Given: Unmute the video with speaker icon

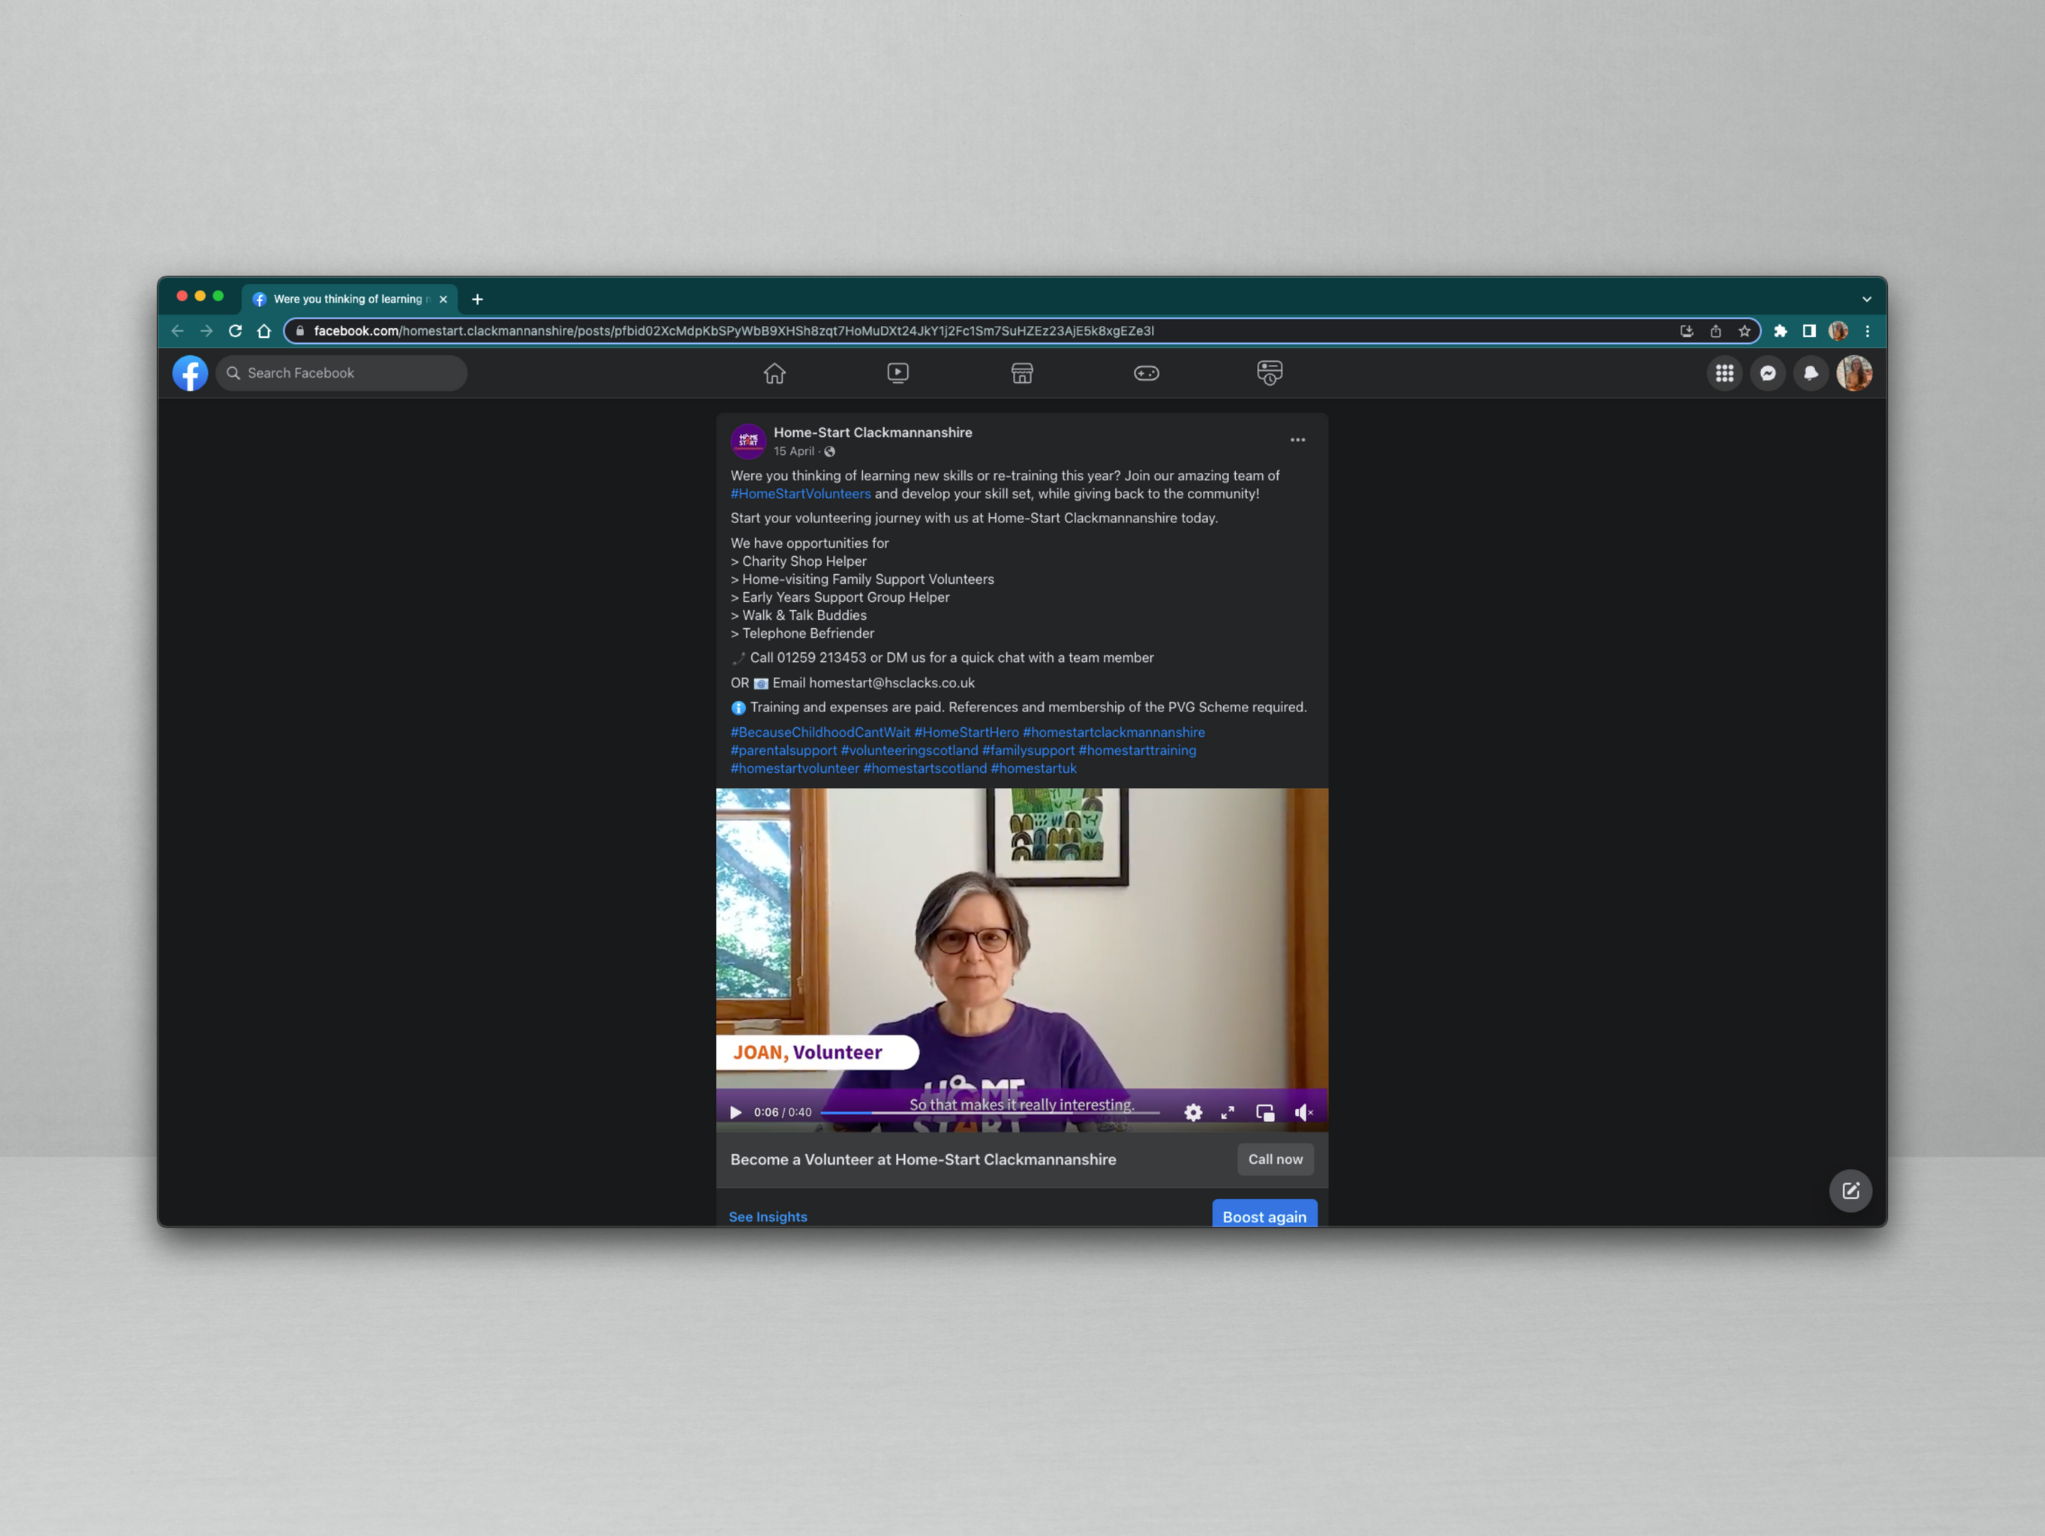Looking at the screenshot, I should pyautogui.click(x=1303, y=1112).
